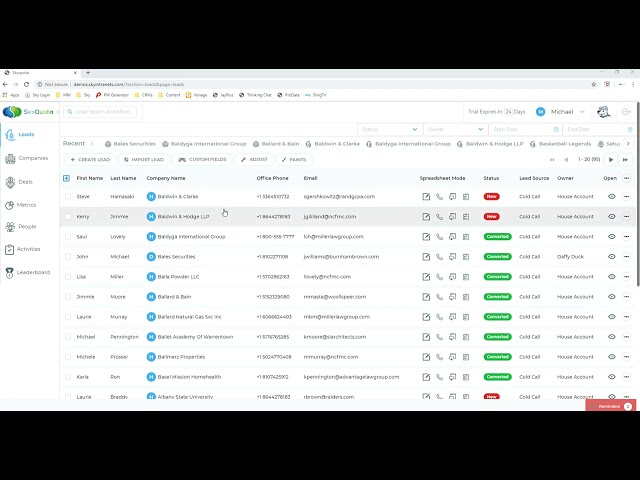Screen dimensions: 640x480
Task: Check the box beside Steve Hamasaki
Action: [x=68, y=197]
